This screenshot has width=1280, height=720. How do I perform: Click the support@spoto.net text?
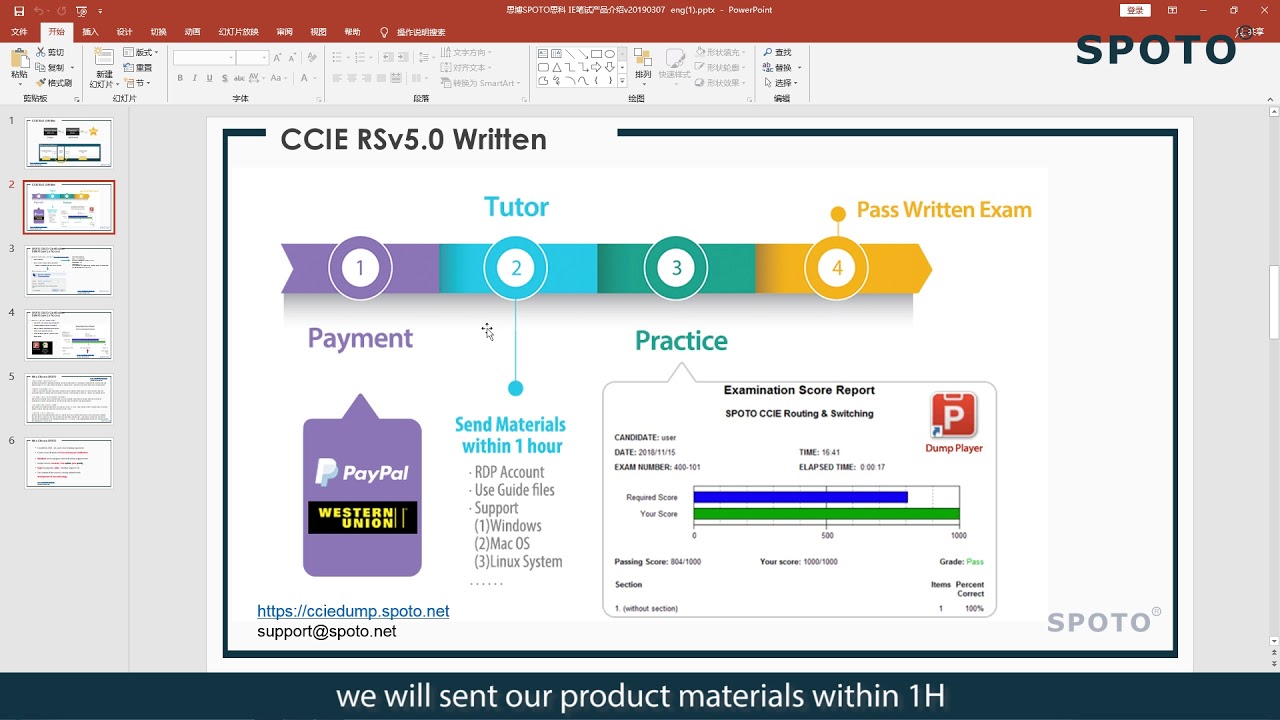[327, 632]
